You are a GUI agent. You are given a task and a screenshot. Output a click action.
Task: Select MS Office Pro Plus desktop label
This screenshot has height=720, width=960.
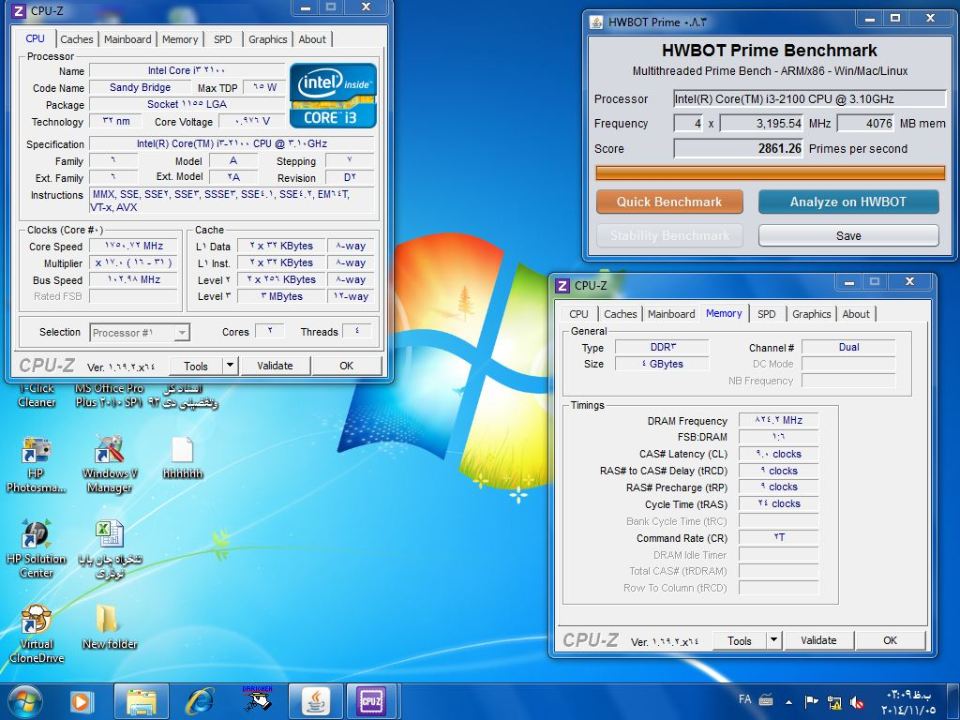(109, 396)
